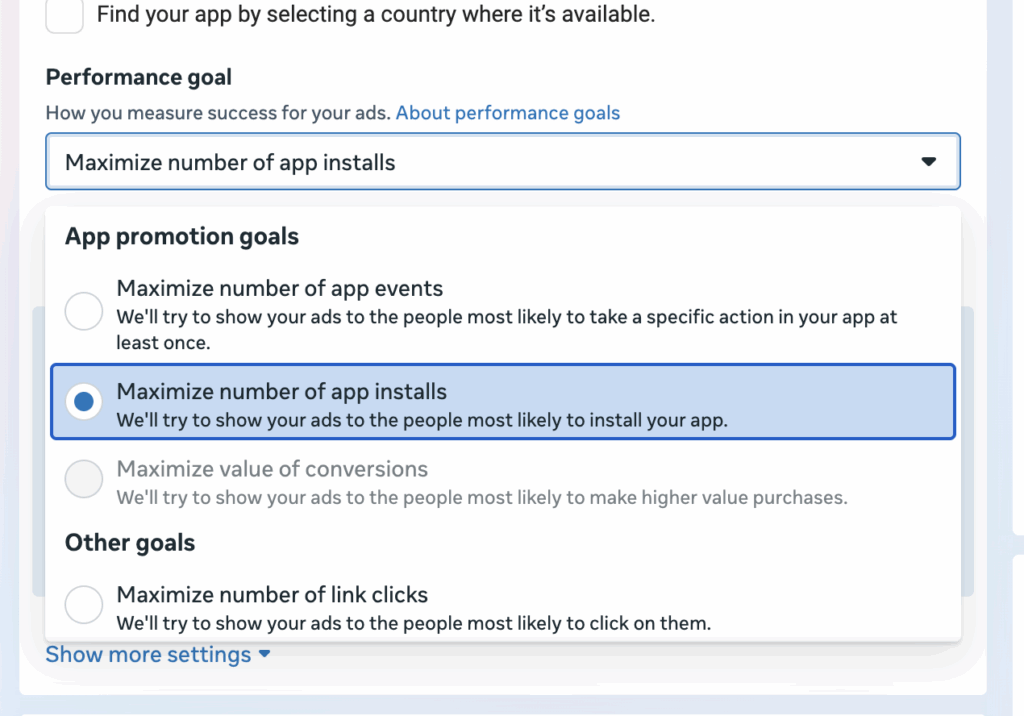
Task: Click the small caret after "Show more settings"
Action: 264,653
